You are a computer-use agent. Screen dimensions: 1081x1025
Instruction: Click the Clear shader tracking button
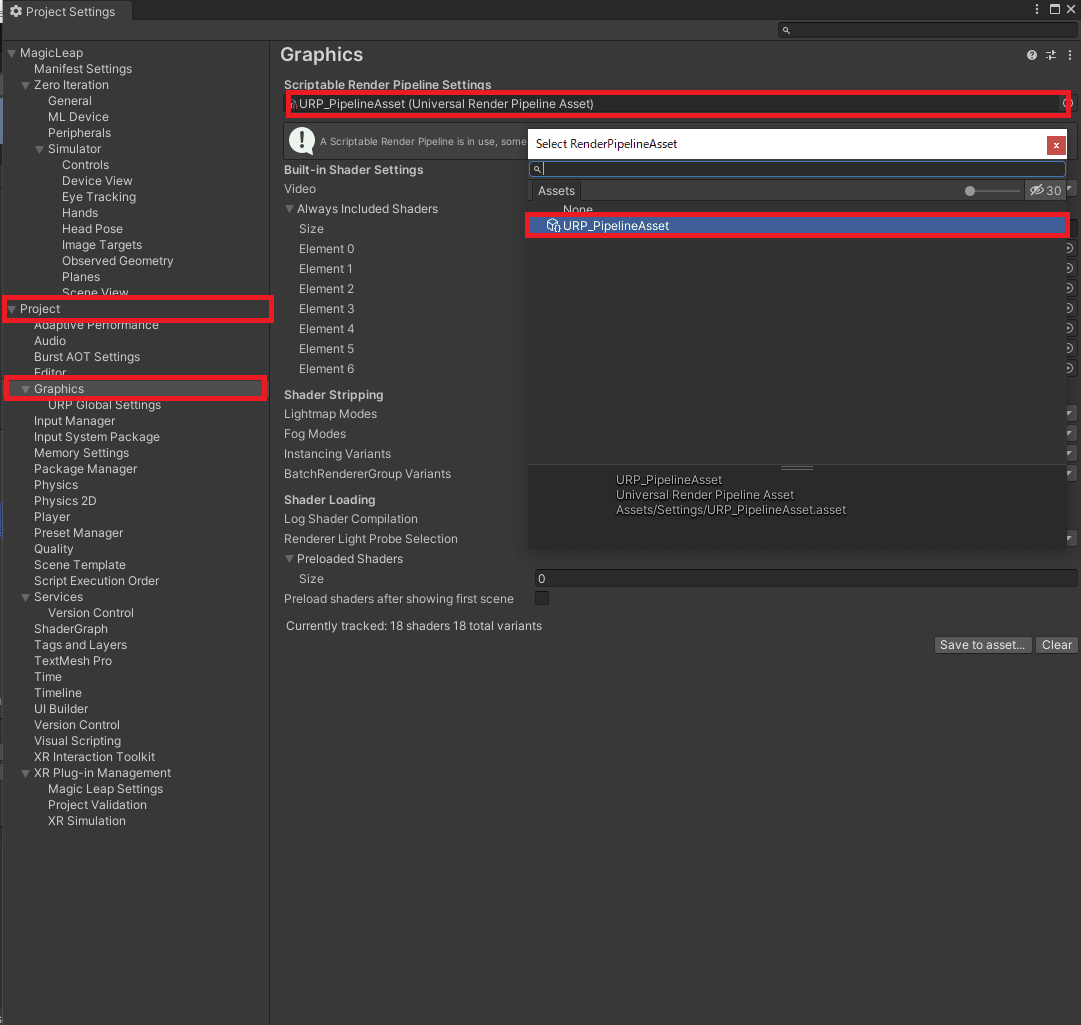(1056, 645)
